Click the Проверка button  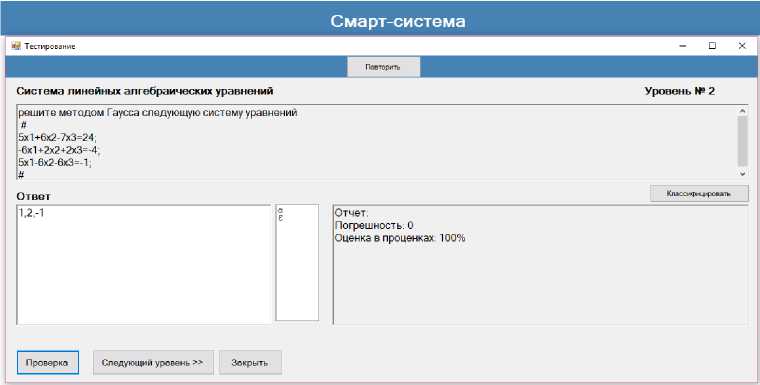point(48,363)
